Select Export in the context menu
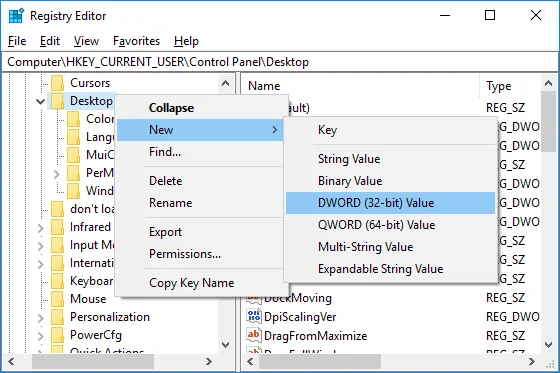The width and height of the screenshot is (560, 373). click(x=200, y=232)
